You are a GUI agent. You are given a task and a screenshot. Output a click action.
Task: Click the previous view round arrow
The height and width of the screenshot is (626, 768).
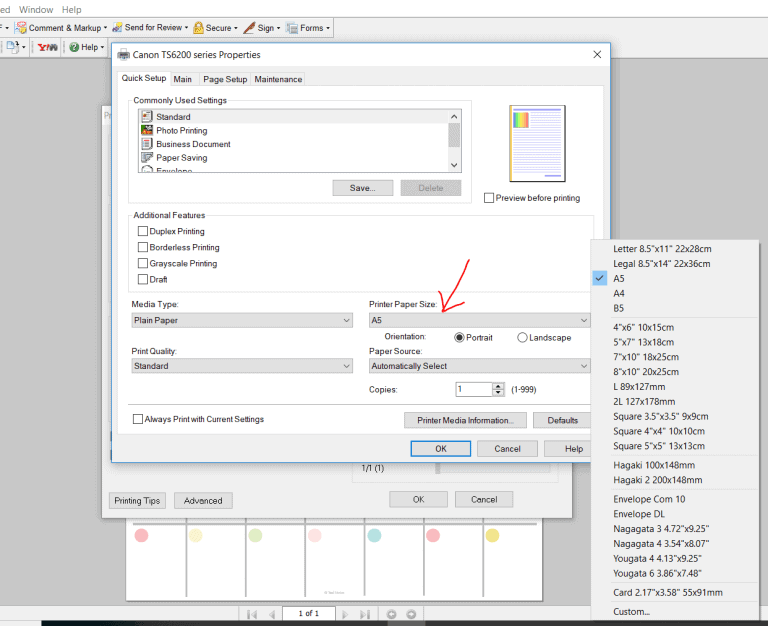point(391,614)
